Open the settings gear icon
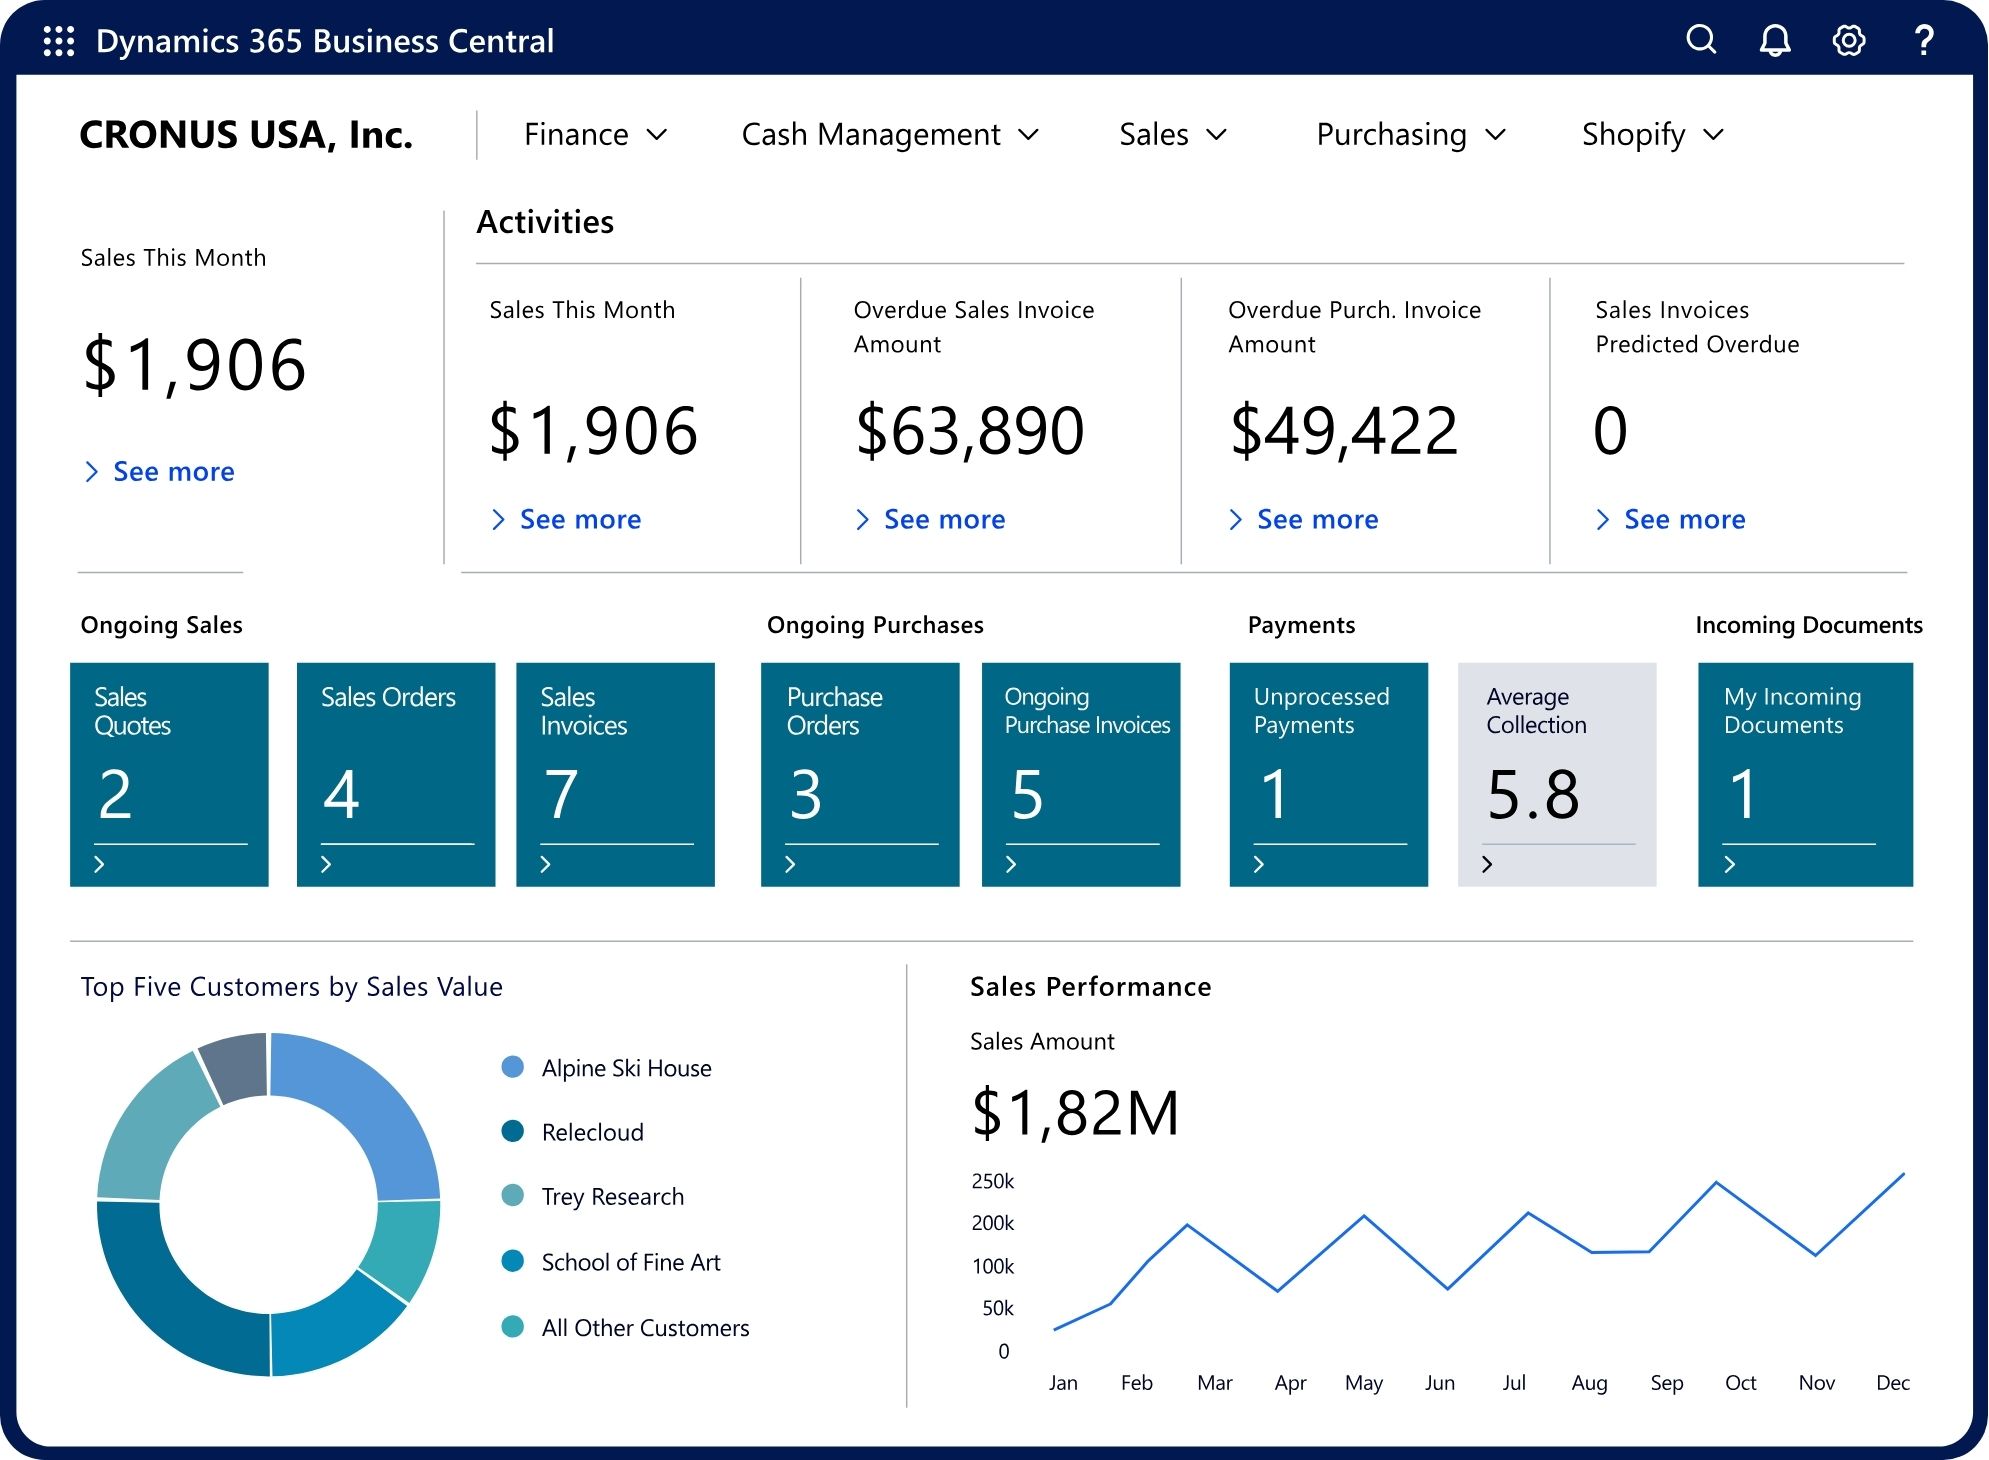 (1849, 40)
